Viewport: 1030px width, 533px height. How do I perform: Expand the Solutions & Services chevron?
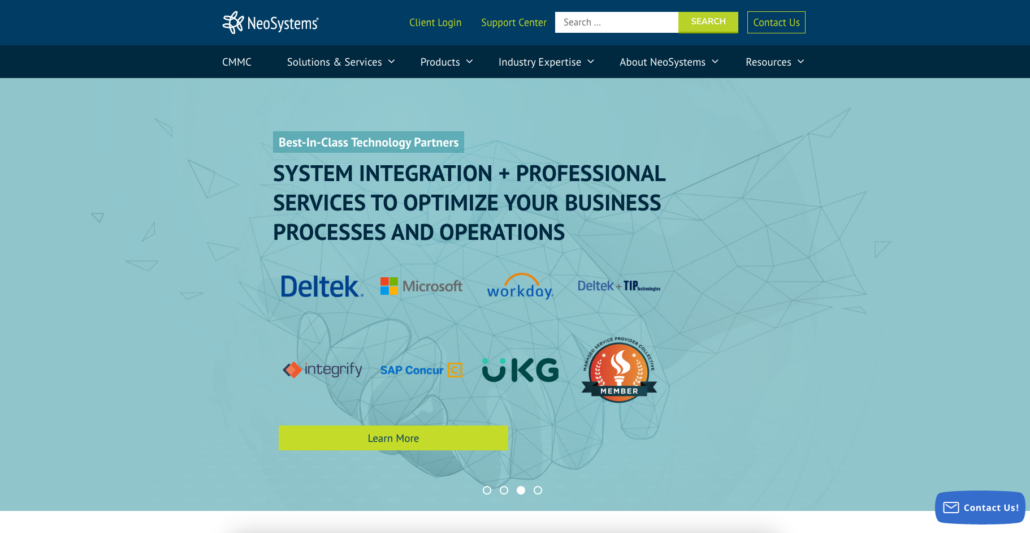tap(392, 62)
